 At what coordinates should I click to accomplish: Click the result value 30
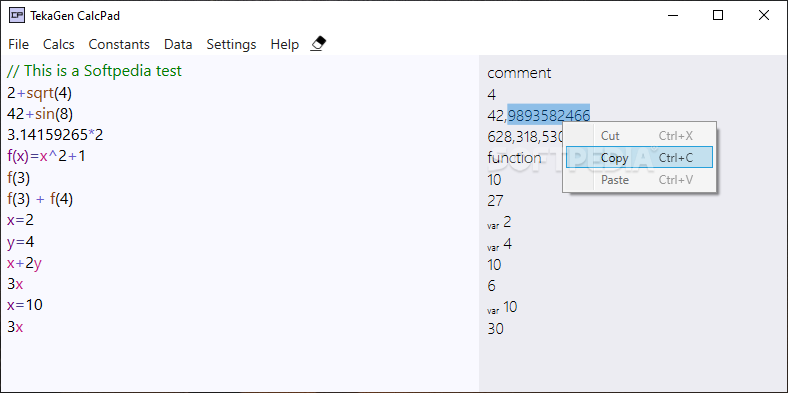coord(495,329)
